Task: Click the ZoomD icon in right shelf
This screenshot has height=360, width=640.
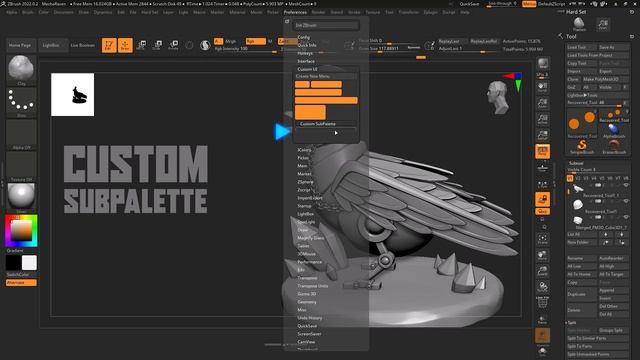Action: [542, 271]
